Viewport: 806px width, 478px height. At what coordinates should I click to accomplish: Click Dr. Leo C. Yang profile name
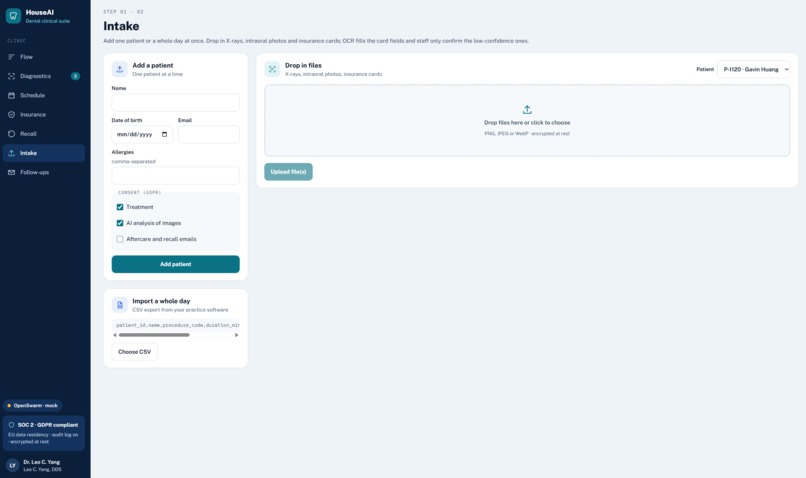42,462
